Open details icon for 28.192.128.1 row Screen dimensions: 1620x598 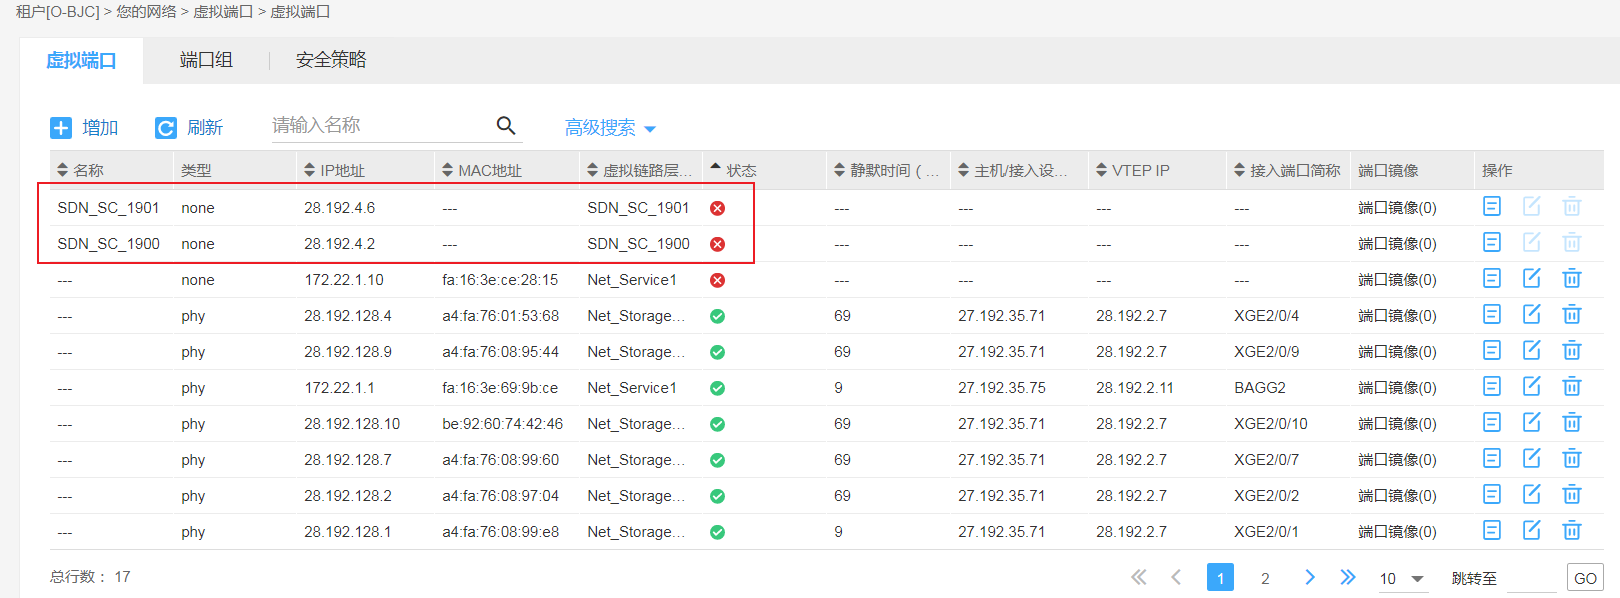click(x=1492, y=530)
